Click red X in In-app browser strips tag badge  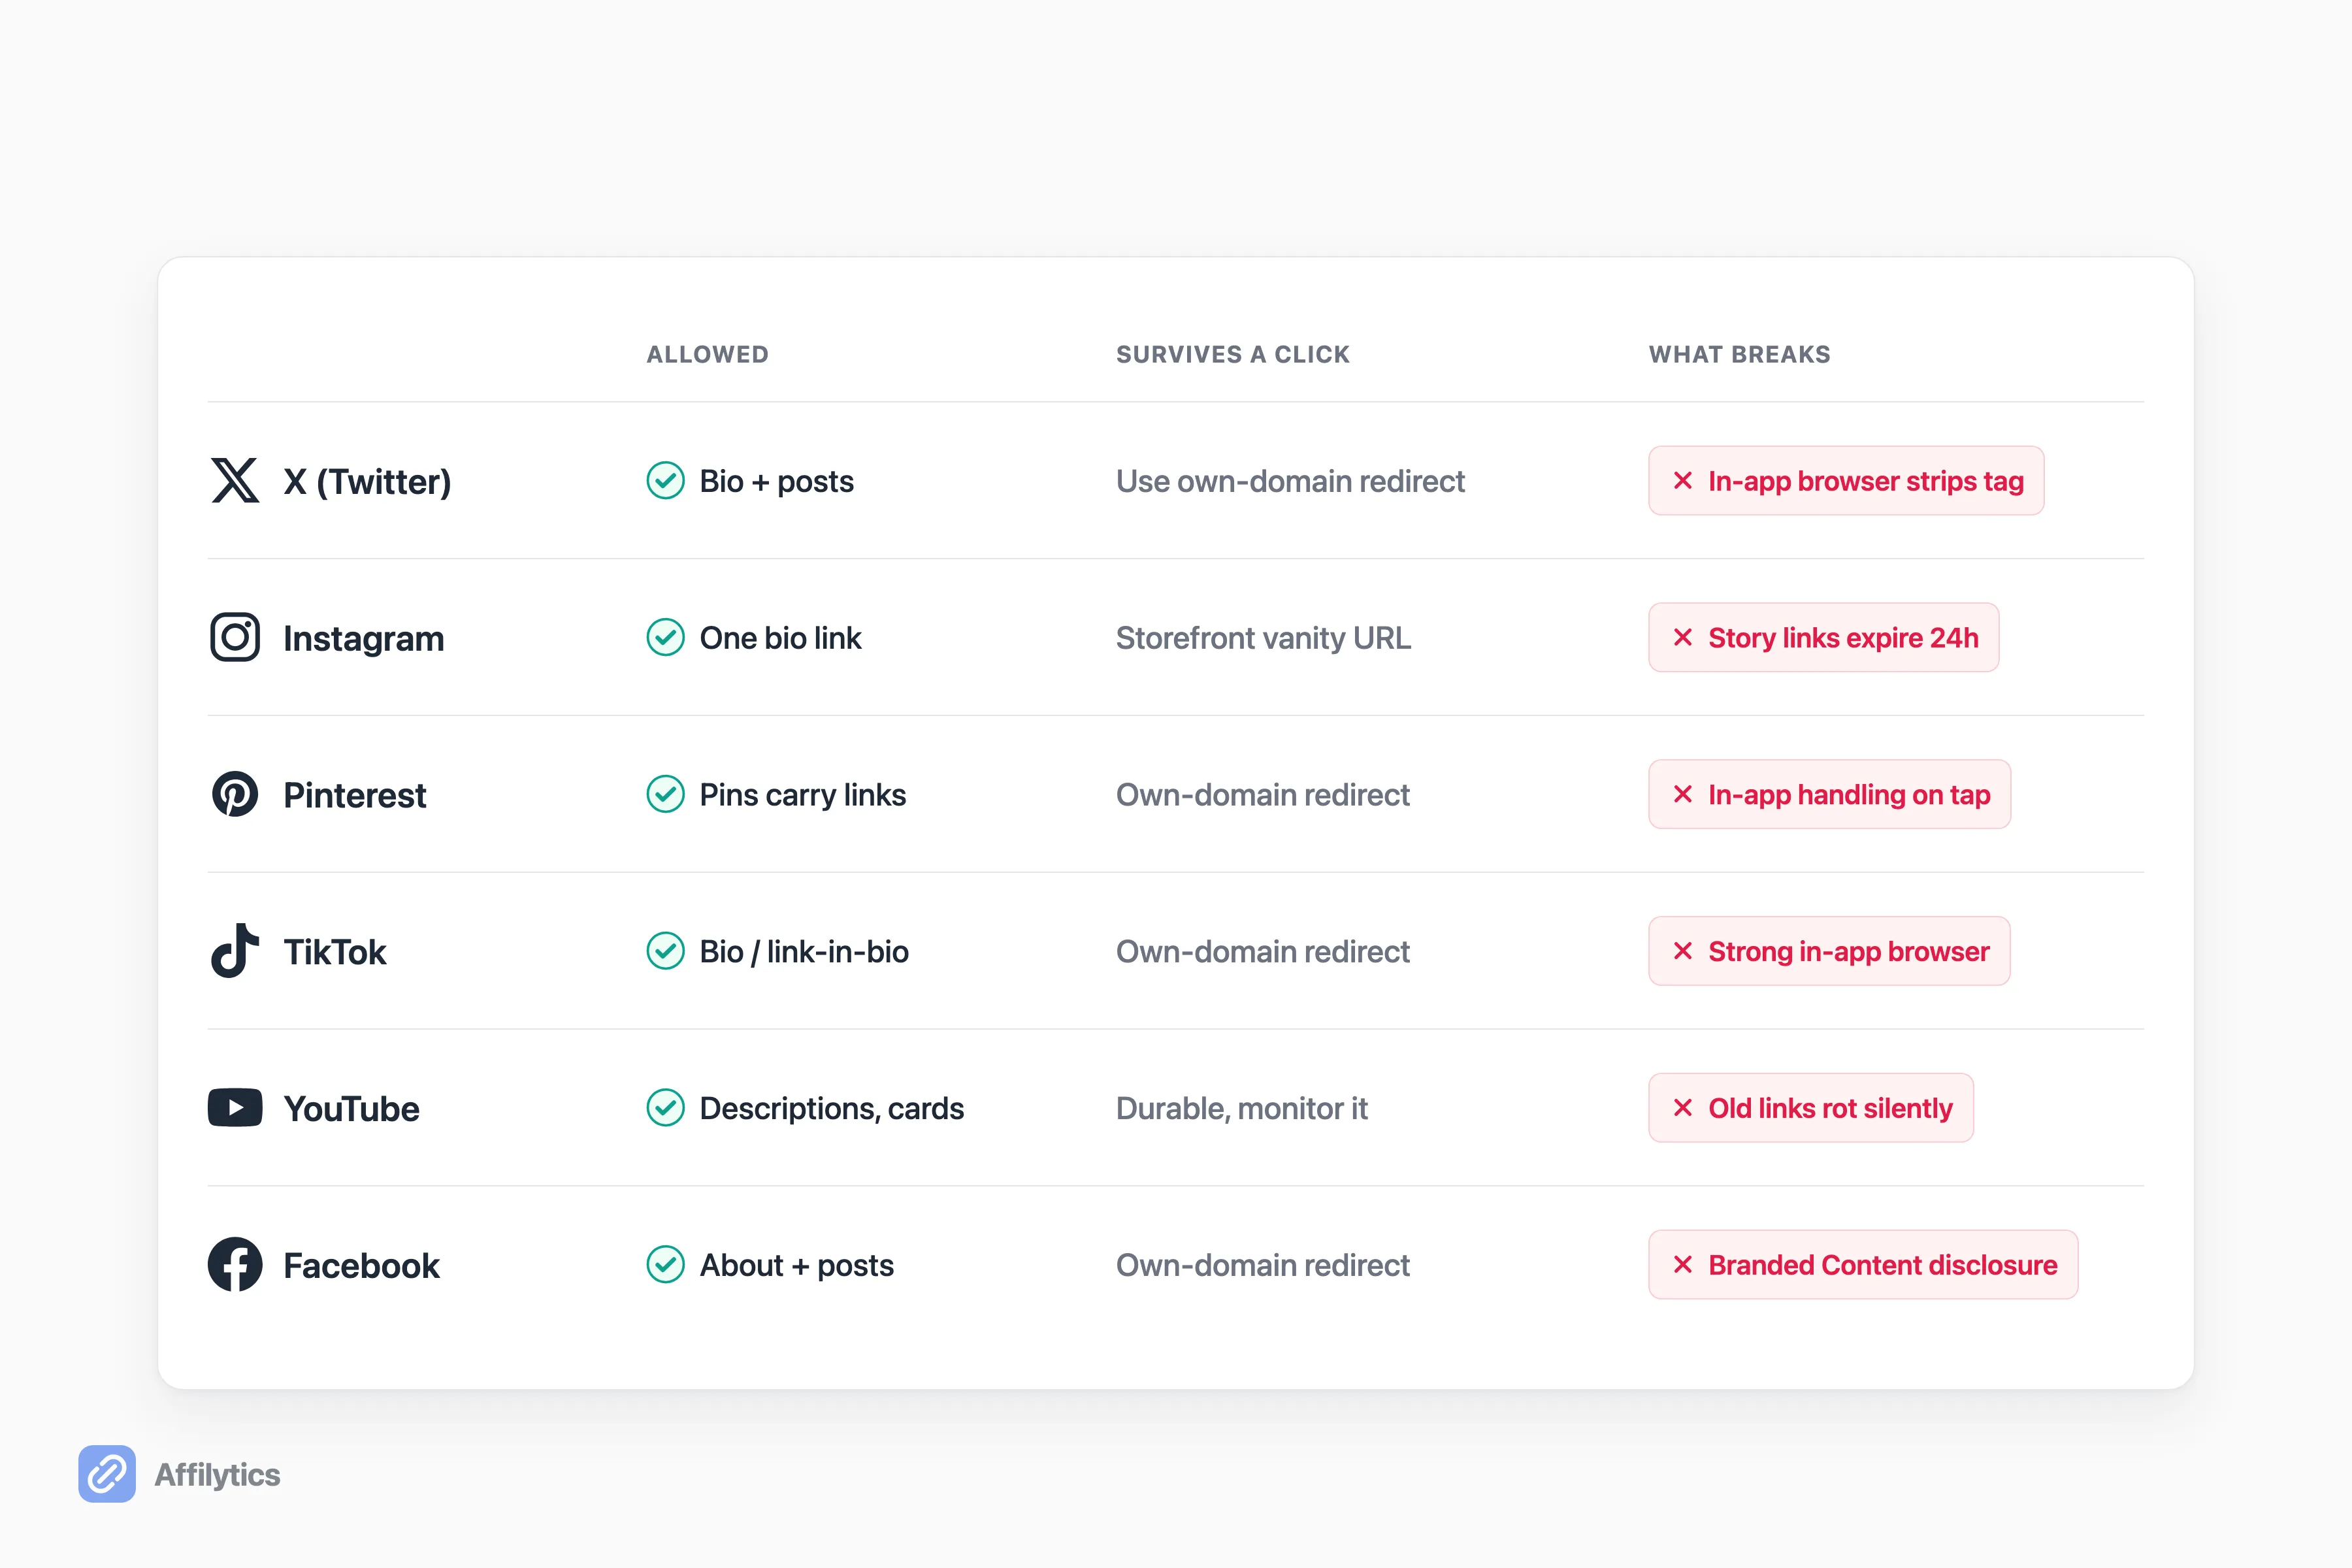click(x=1683, y=481)
